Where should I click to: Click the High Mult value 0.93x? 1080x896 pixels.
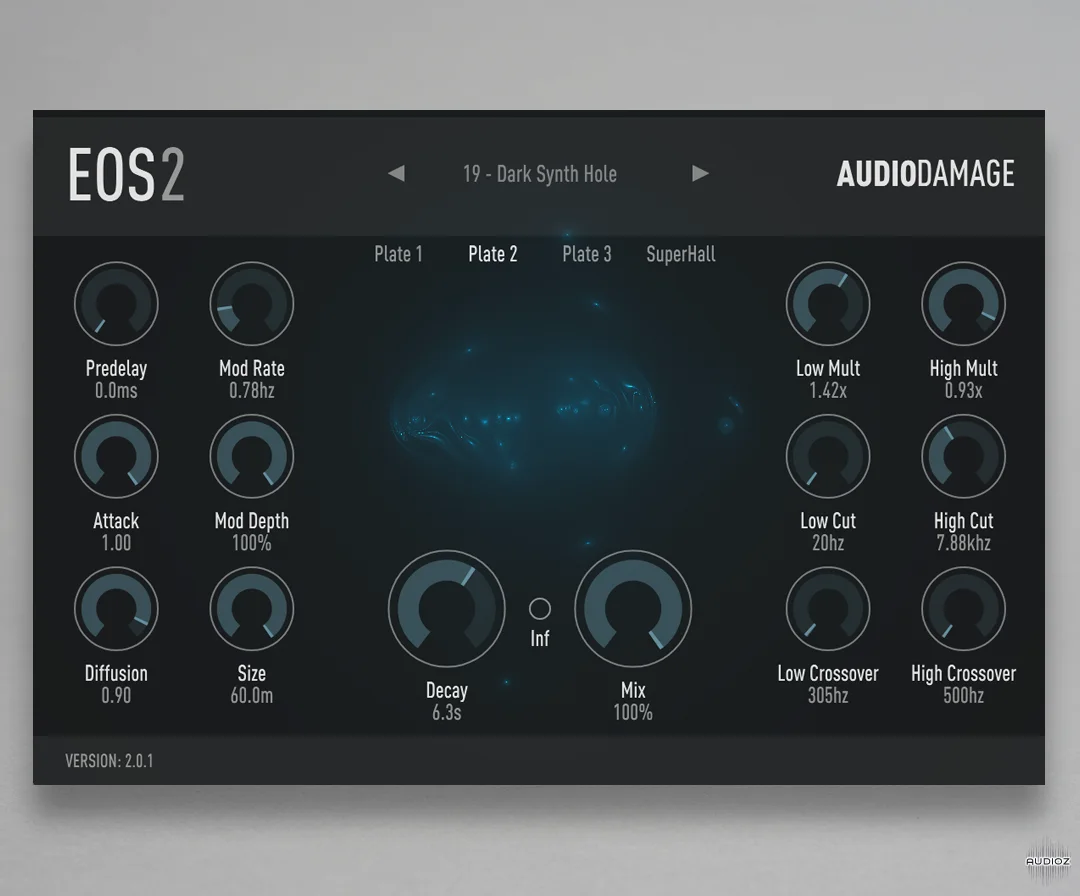pyautogui.click(x=964, y=391)
